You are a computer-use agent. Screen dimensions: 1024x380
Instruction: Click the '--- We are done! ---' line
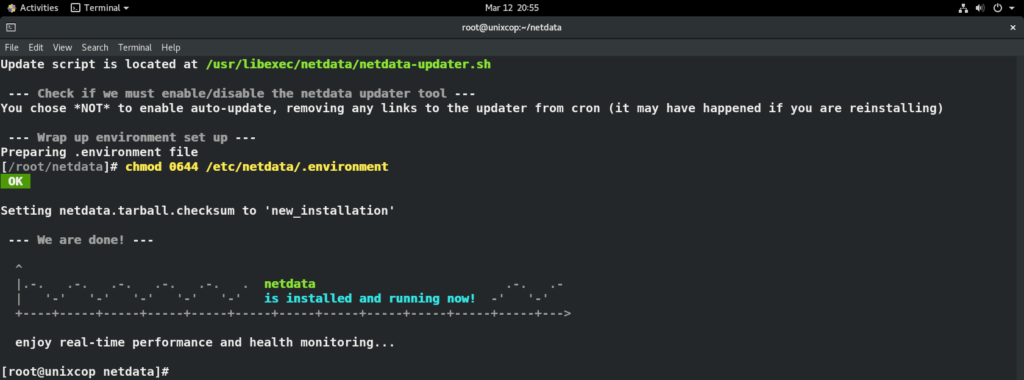(81, 240)
